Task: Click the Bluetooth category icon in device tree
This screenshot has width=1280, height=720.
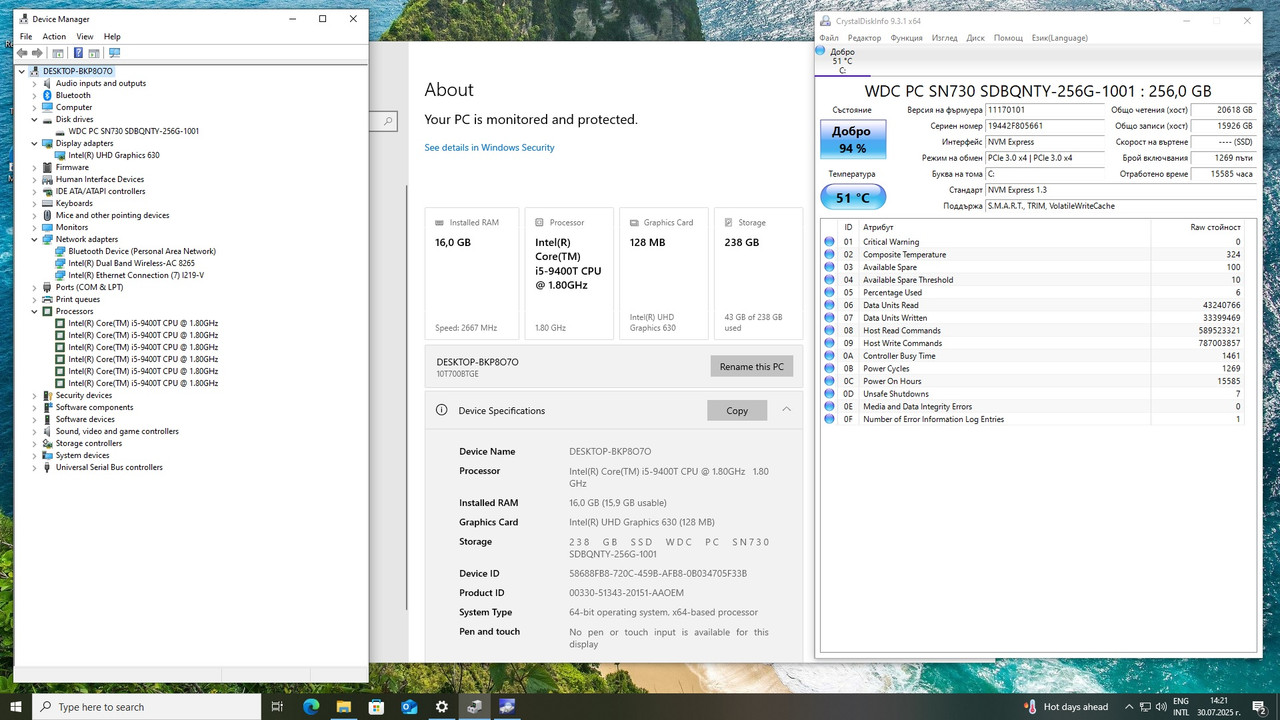Action: pos(47,95)
